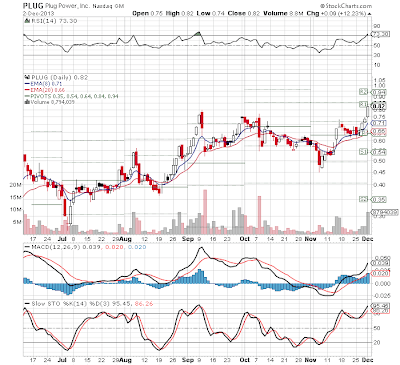Click the 95.45 stochastic value tag
The height and width of the screenshot is (365, 400).
tap(380, 305)
